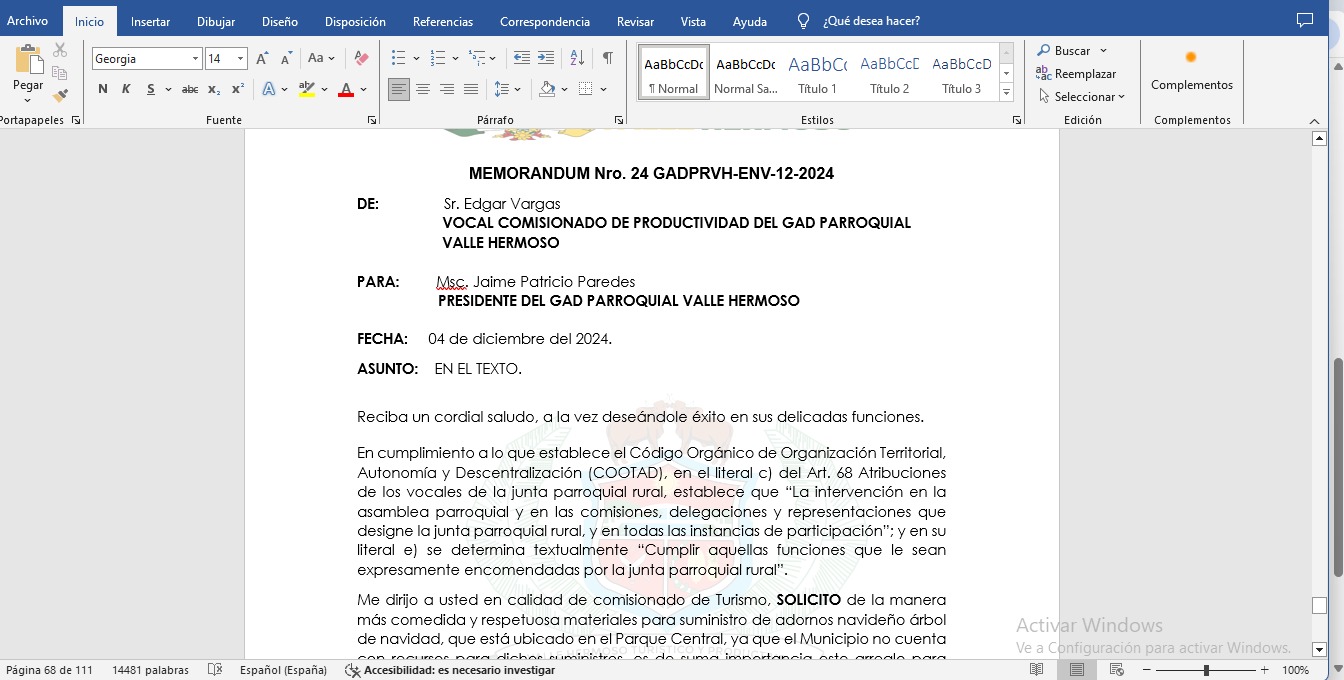
Task: Click the Reemplazar button
Action: click(1076, 74)
